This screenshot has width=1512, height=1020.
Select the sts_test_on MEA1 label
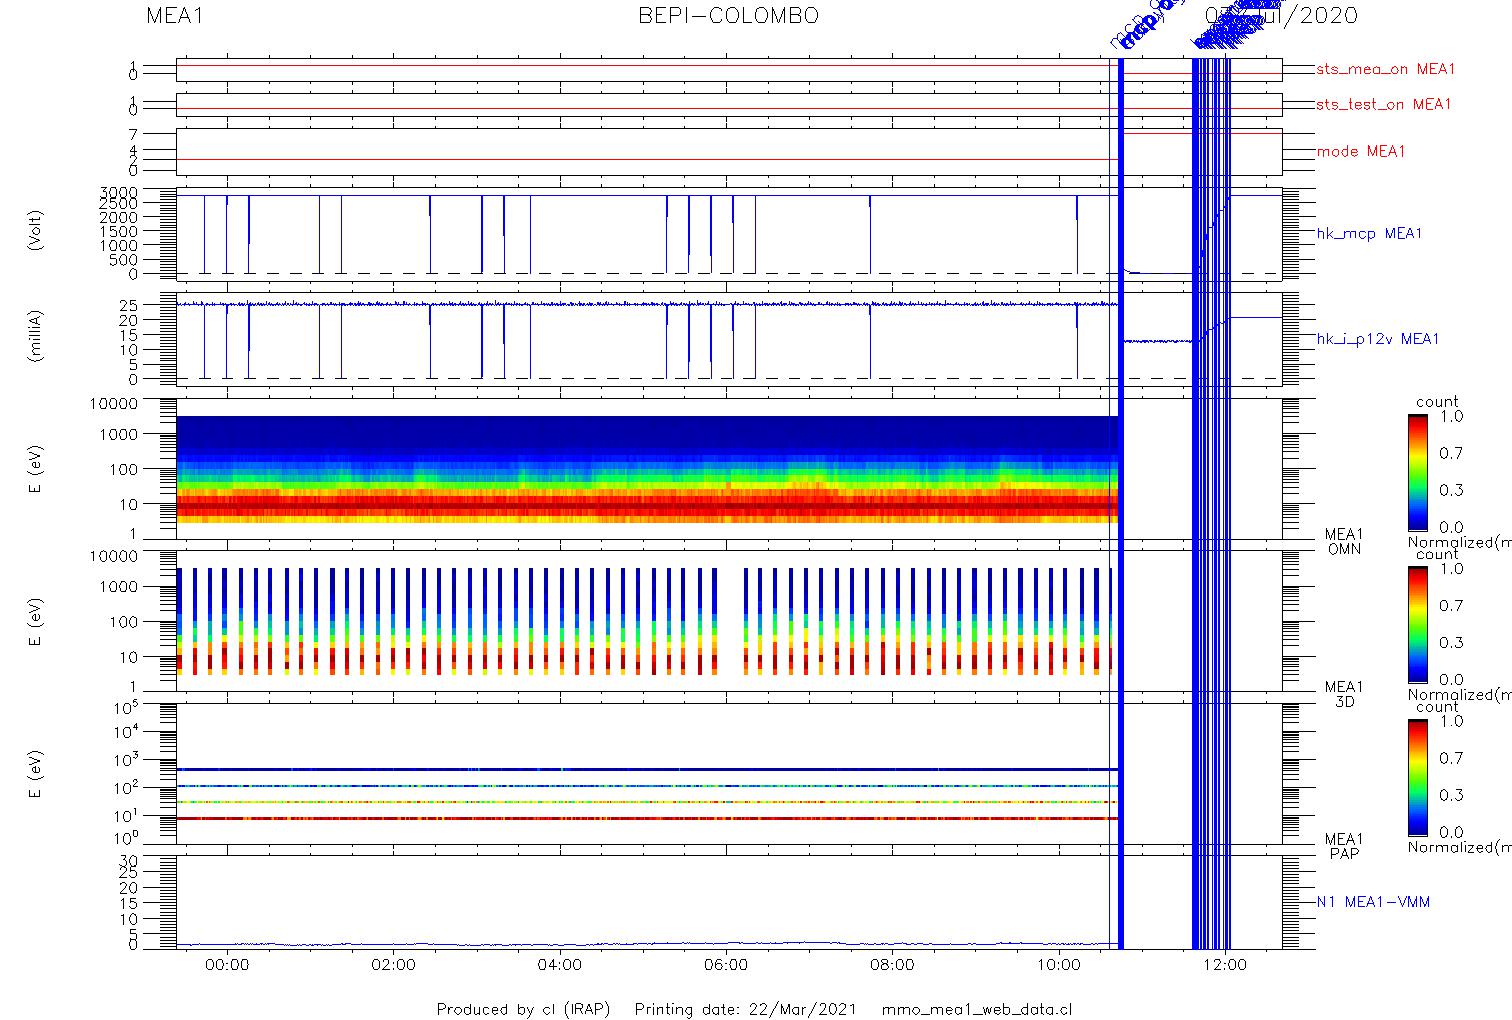click(x=1383, y=104)
